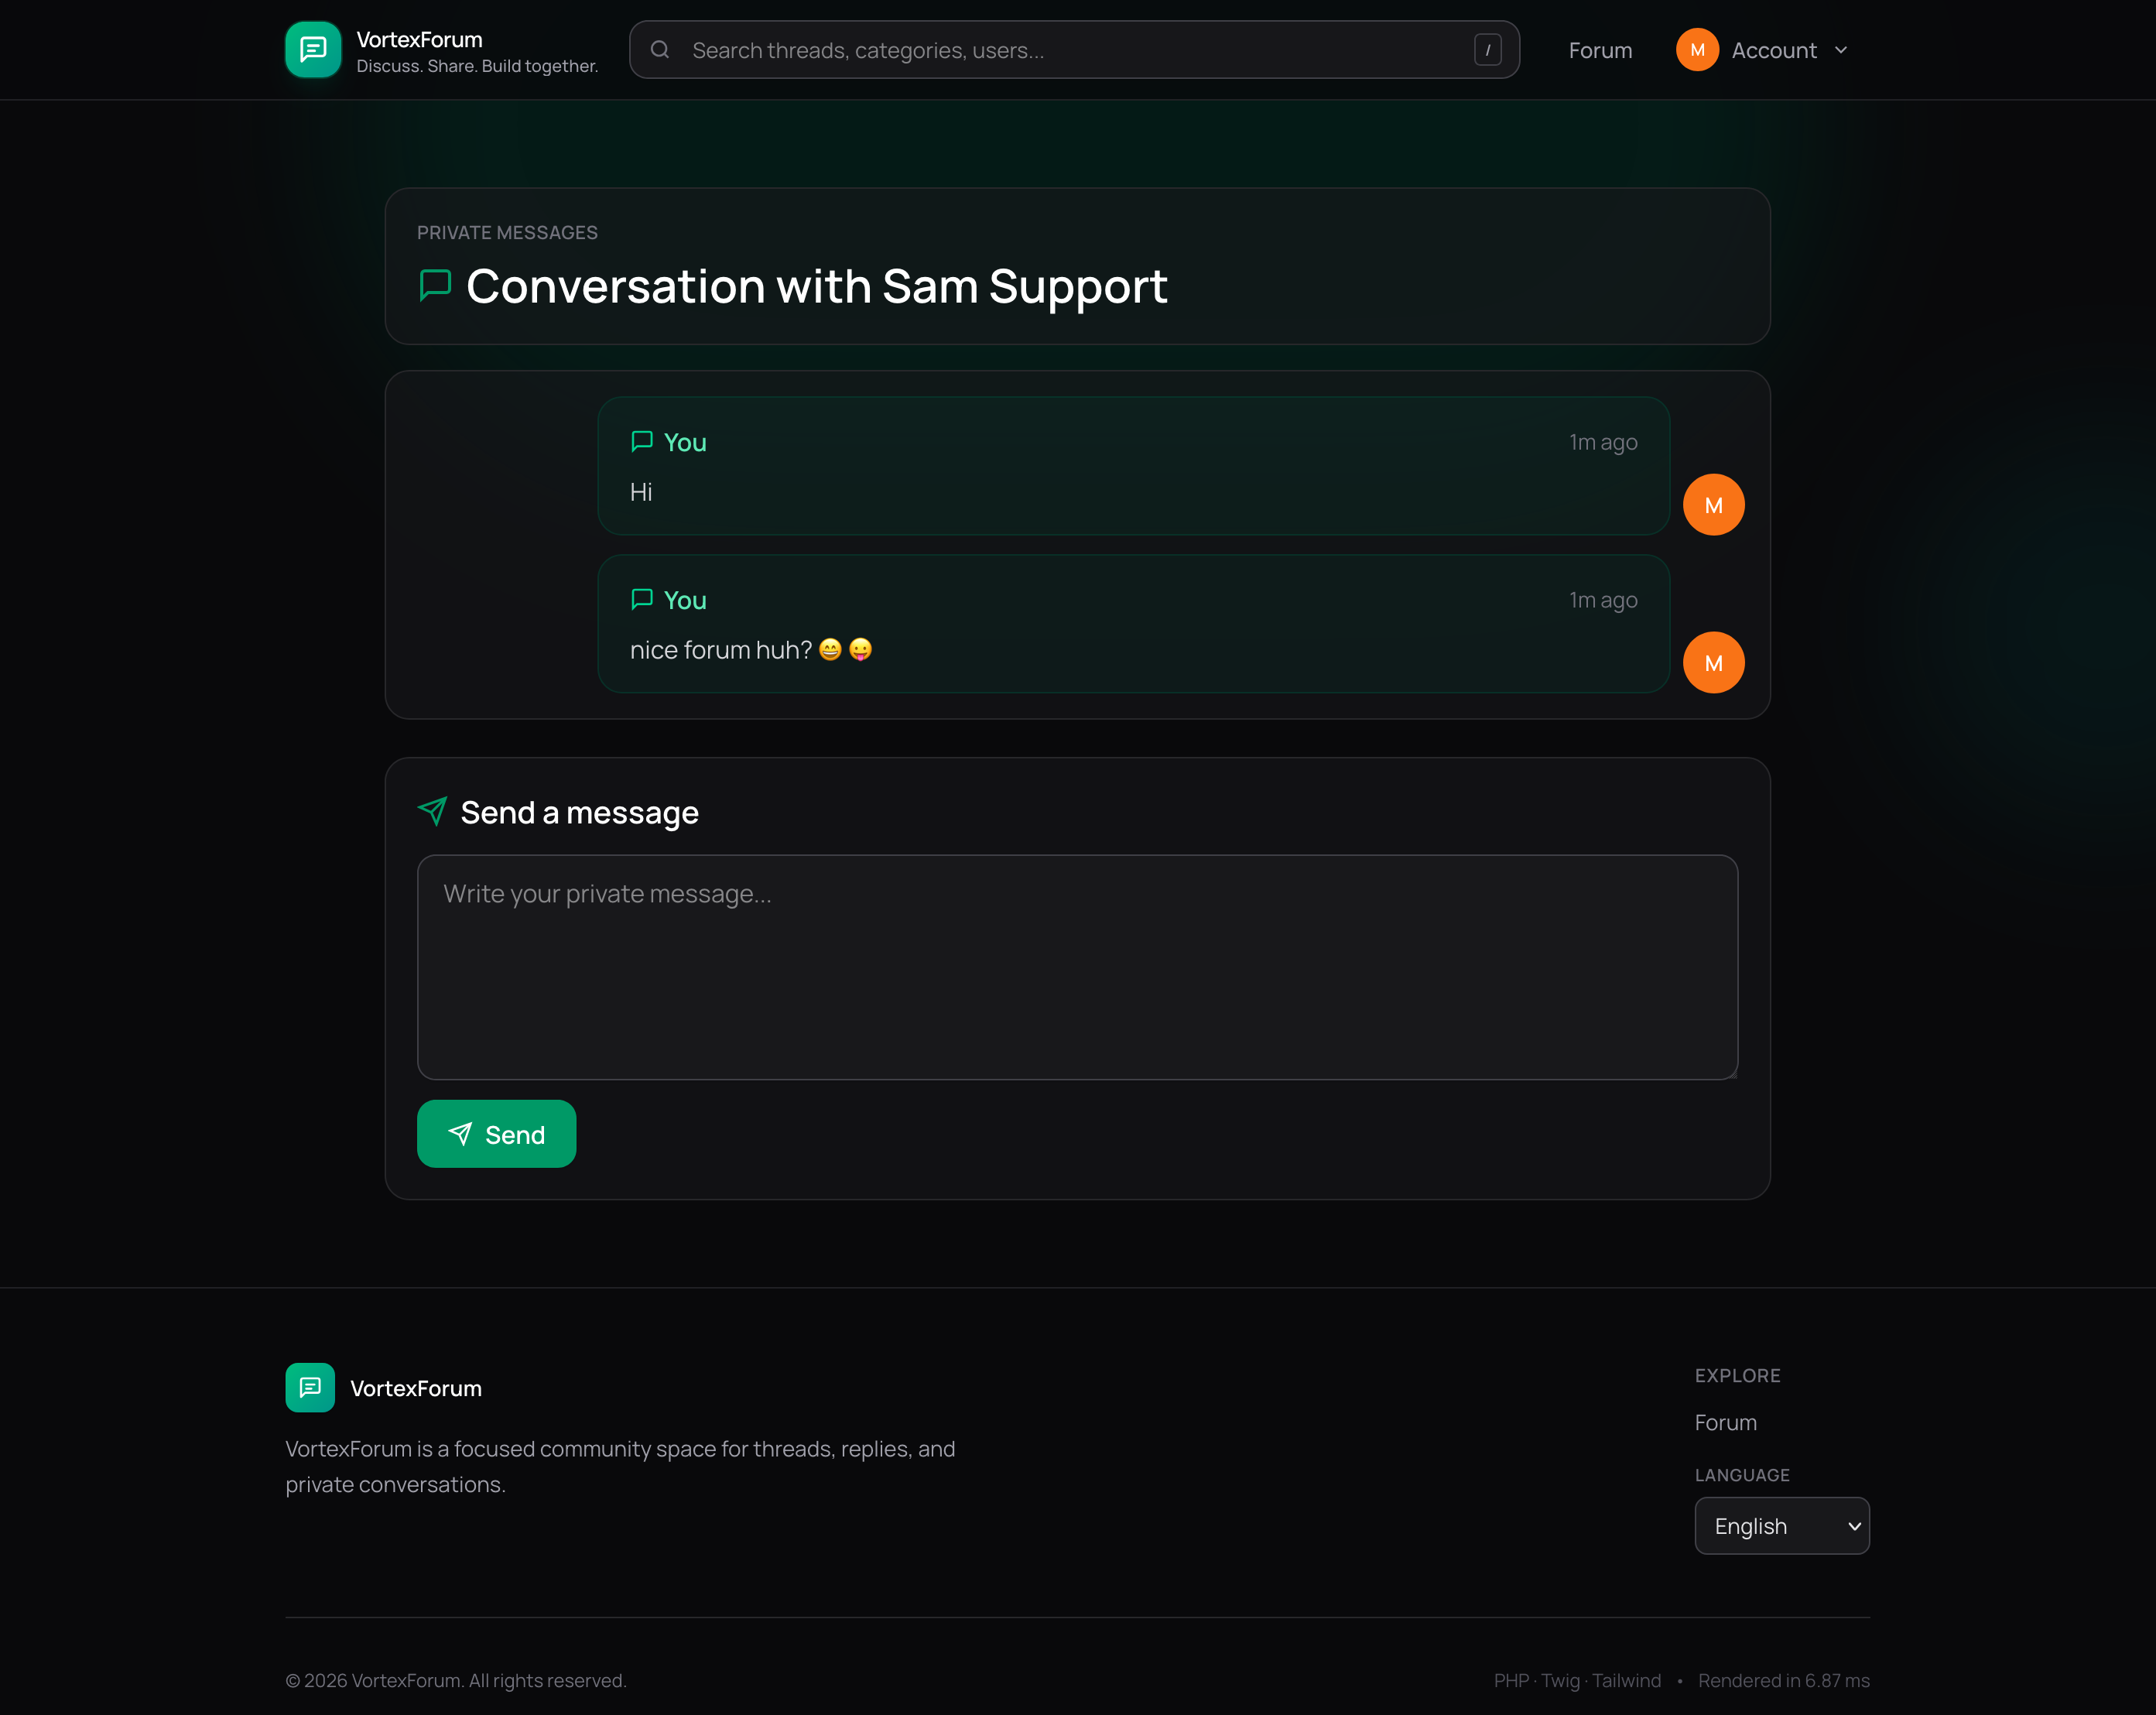Open the Account dropdown menu

tap(1774, 49)
